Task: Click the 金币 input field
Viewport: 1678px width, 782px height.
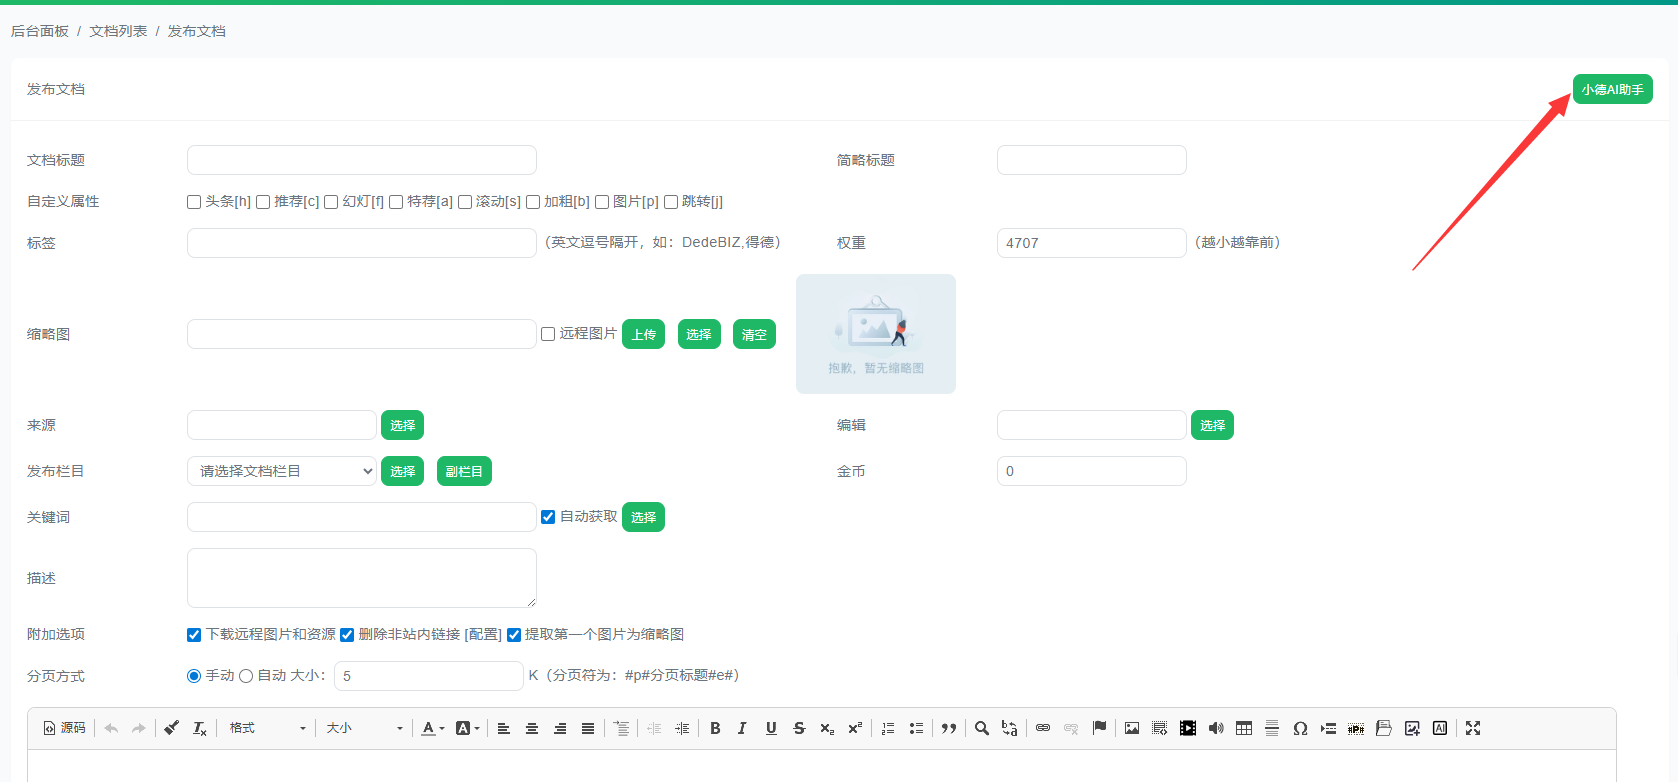Action: point(1092,471)
